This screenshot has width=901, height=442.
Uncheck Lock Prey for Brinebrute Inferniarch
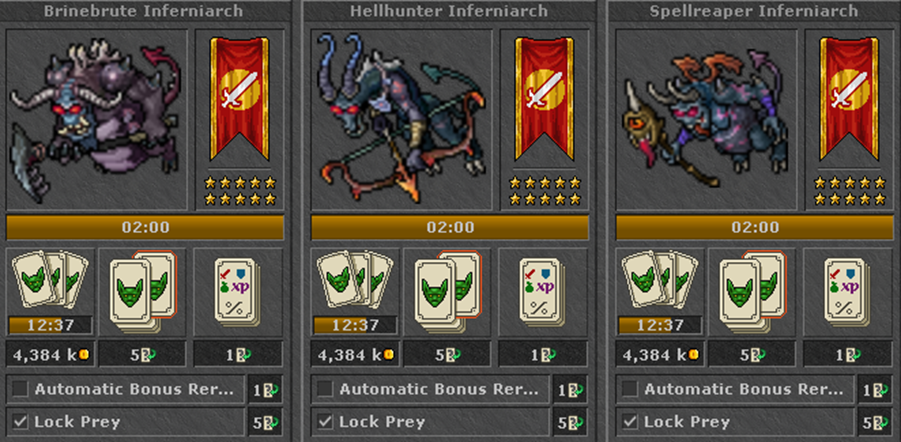[x=21, y=422]
